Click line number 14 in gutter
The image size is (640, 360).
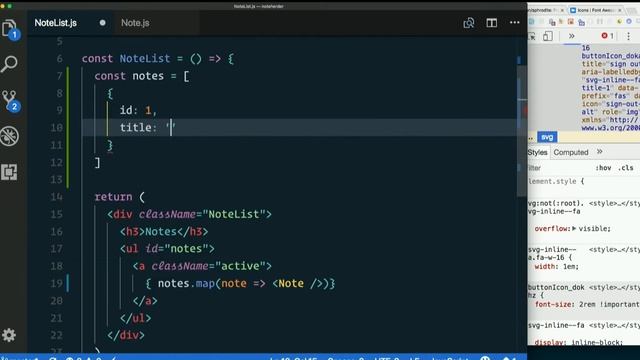[x=57, y=197]
